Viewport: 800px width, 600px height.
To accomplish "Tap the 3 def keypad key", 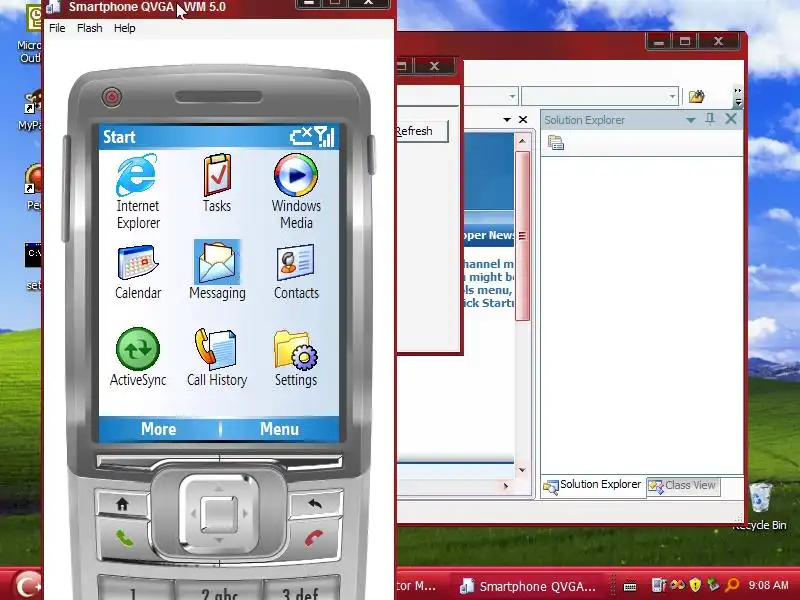I will [x=302, y=589].
